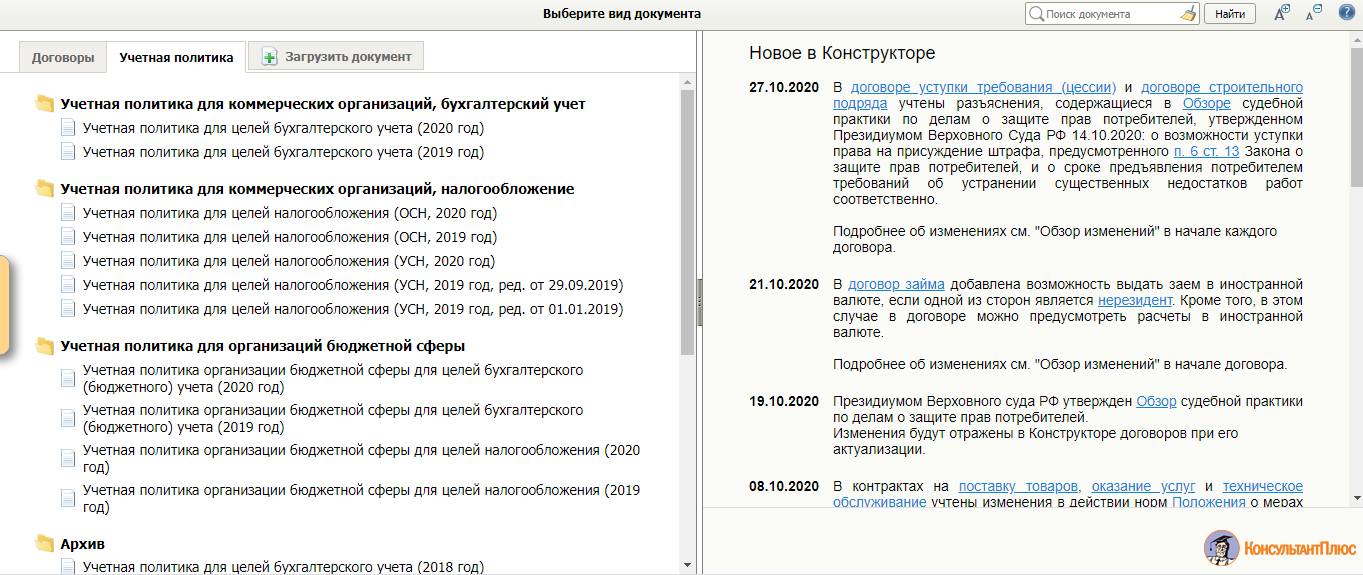This screenshot has height=575, width=1363.
Task: Collapse the налогообложение folder for commercial organizations
Action: point(45,189)
